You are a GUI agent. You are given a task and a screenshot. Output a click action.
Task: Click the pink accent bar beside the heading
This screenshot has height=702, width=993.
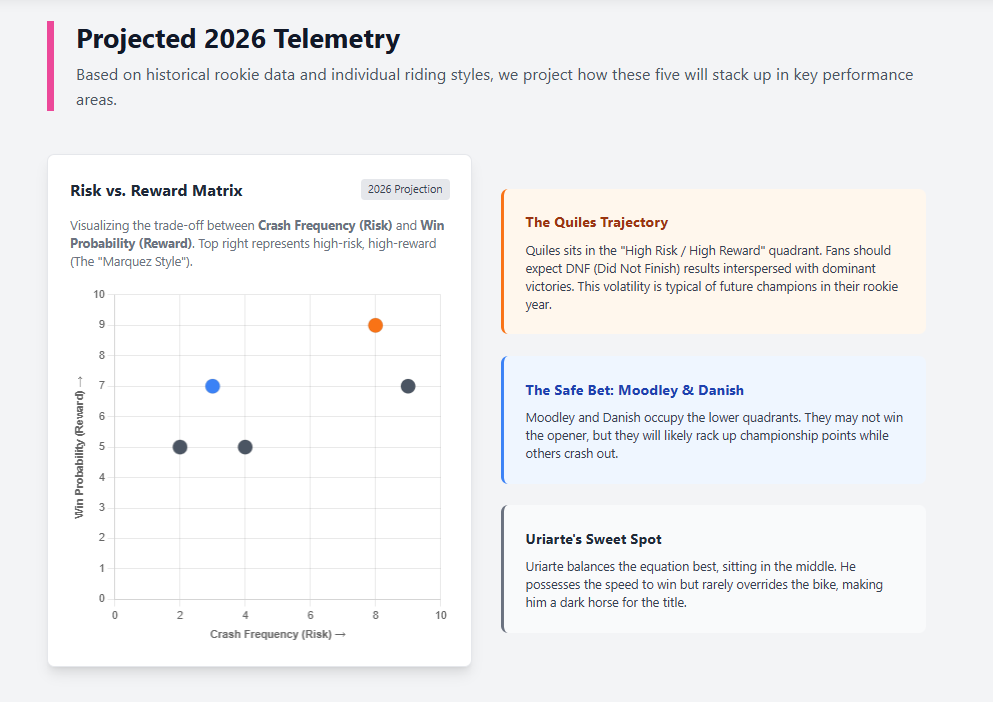(50, 66)
